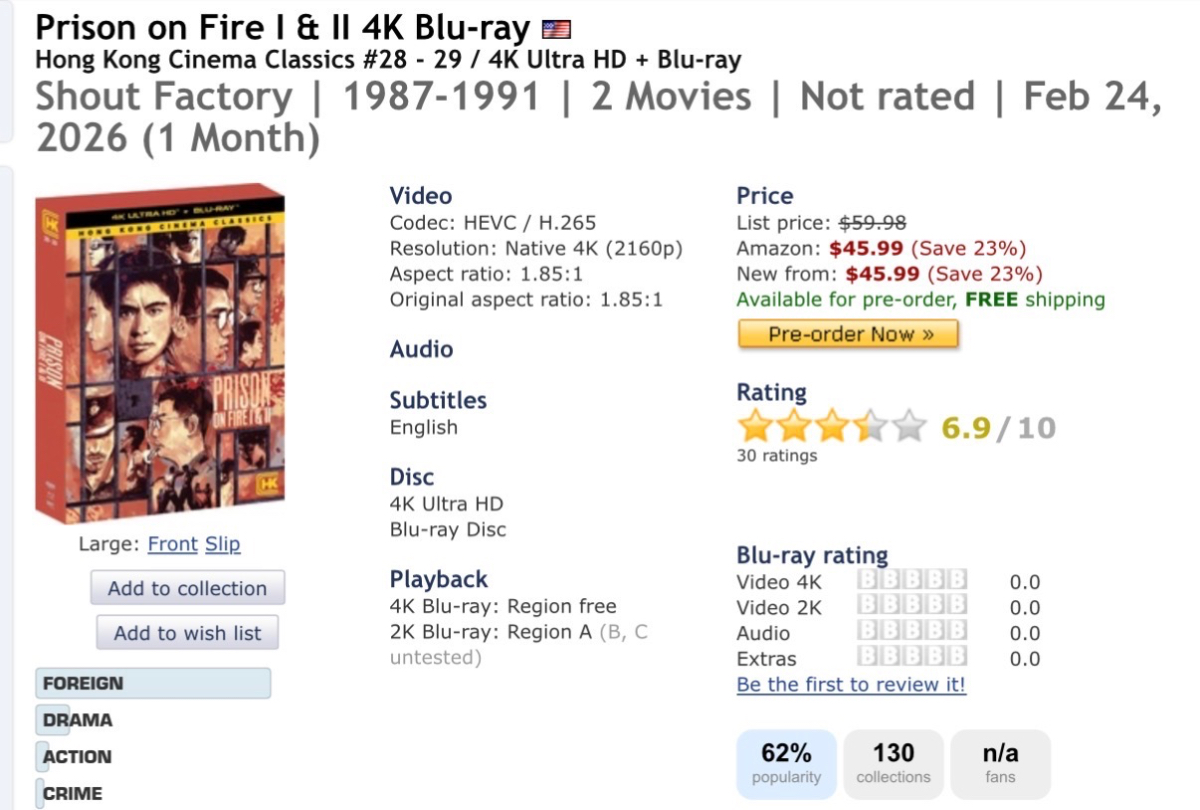The image size is (1200, 810).
Task: Click the 130 collections box
Action: 893,763
